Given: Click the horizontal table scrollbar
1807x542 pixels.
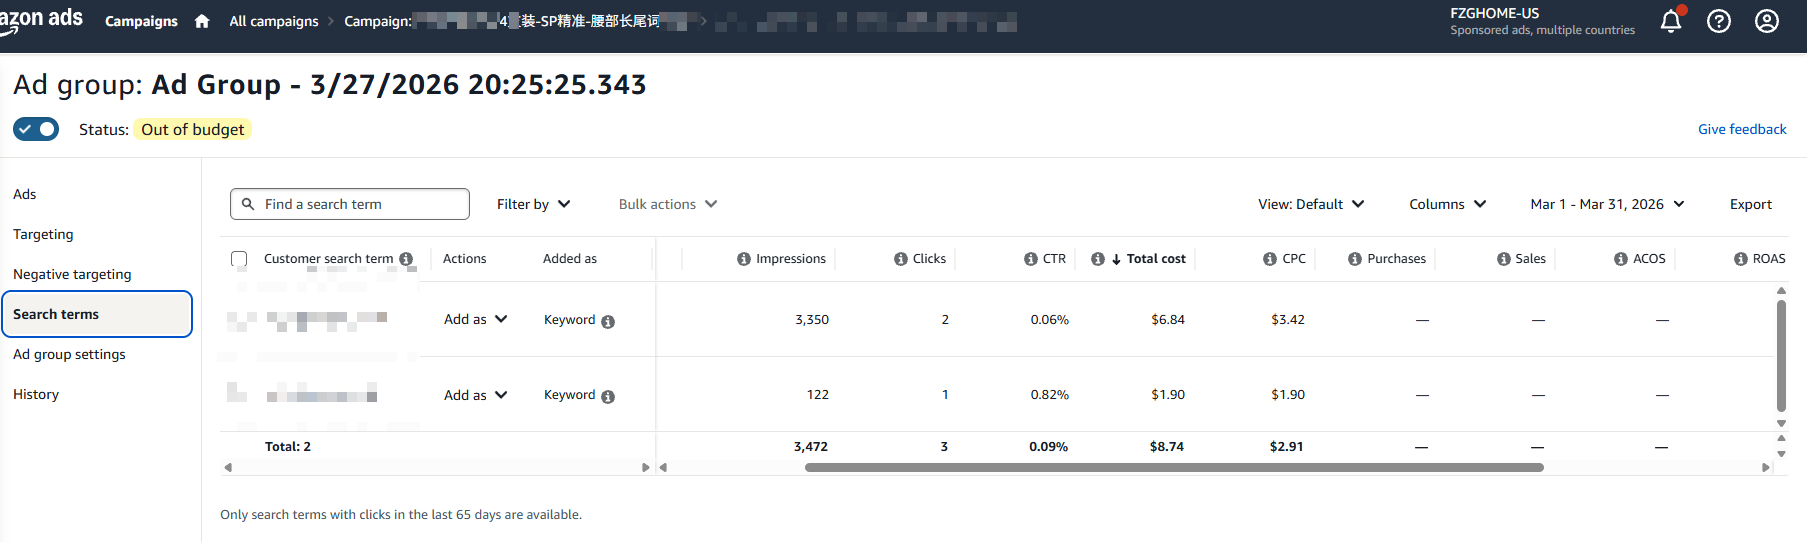Looking at the screenshot, I should pos(1174,467).
